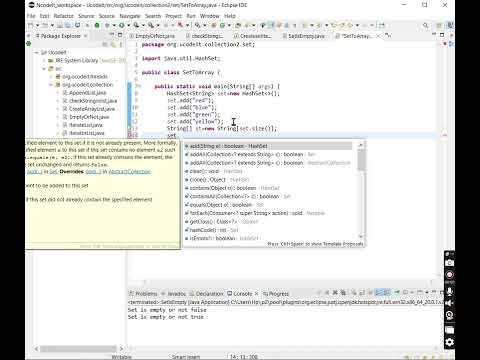Toggle the recorder microphone icon
Screen dimensions: 480x360
[x=449, y=291]
